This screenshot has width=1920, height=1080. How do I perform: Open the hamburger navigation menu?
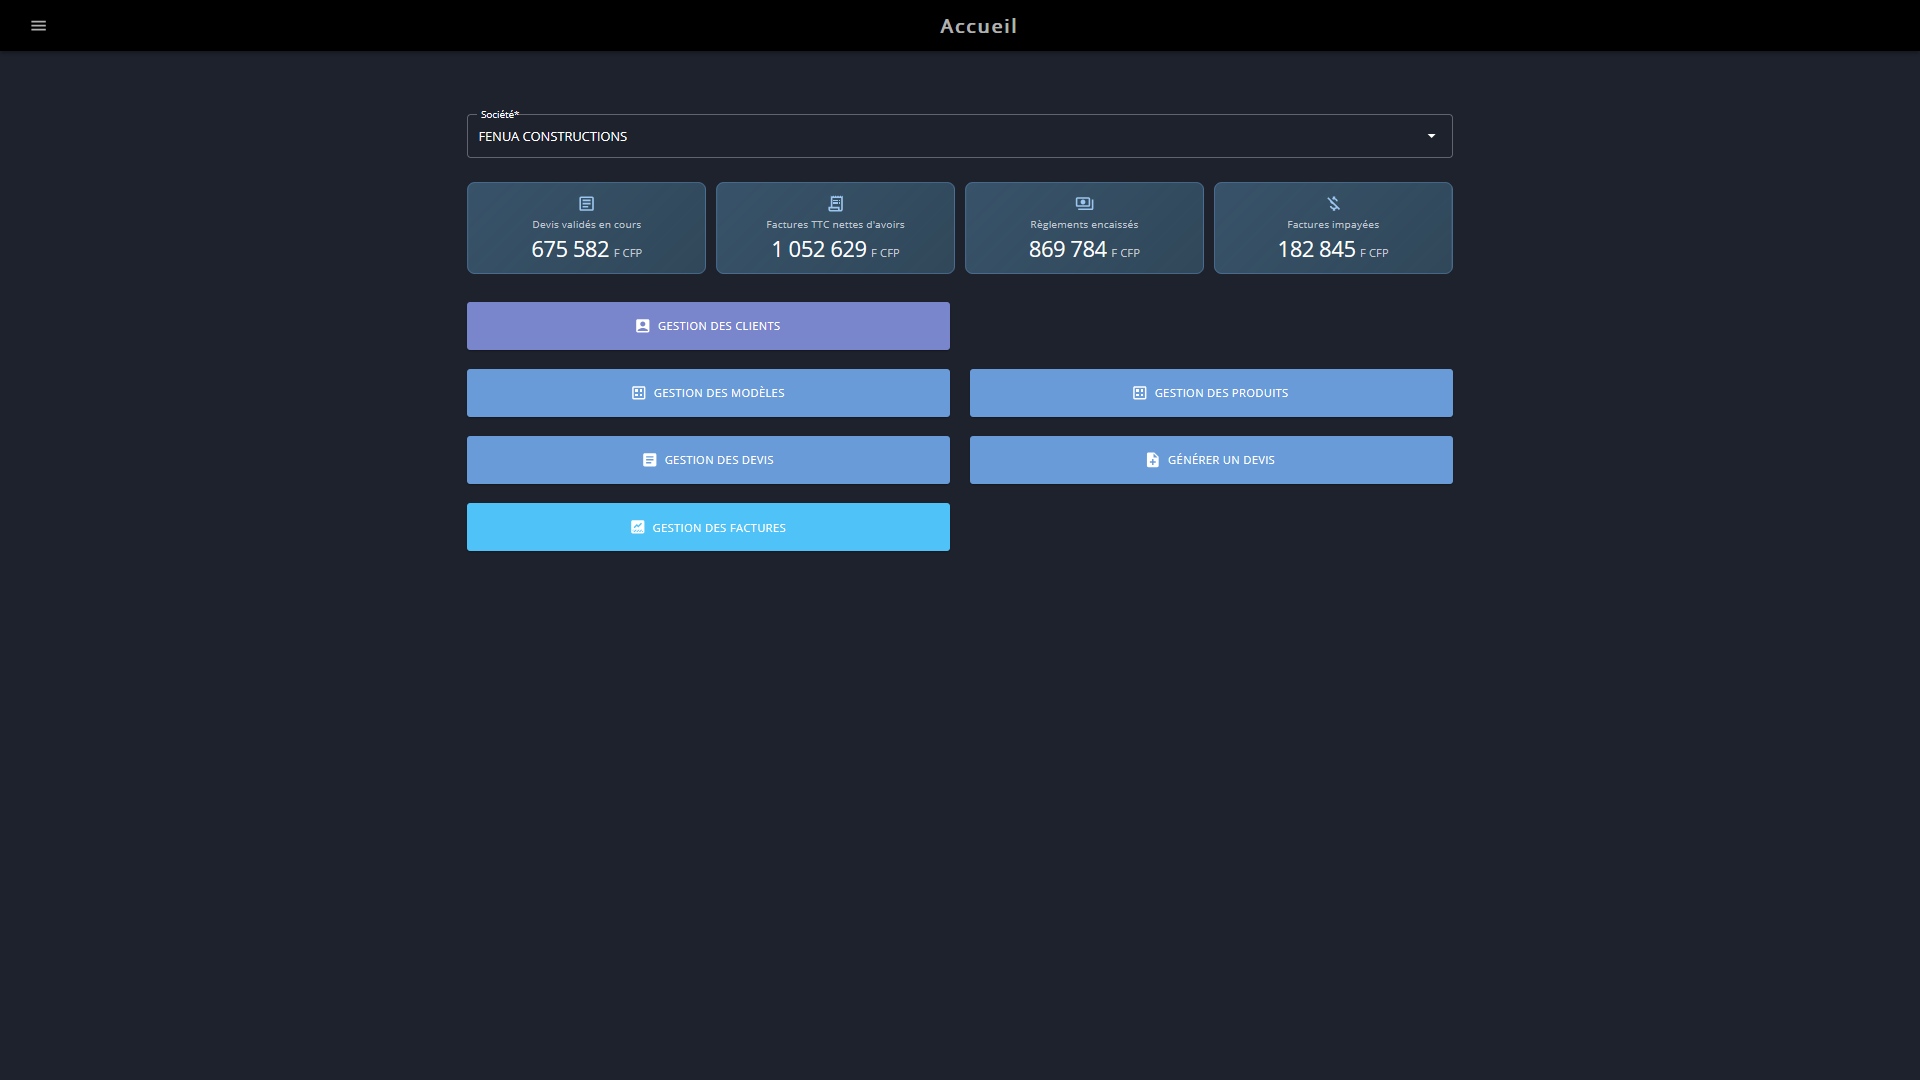click(x=39, y=26)
